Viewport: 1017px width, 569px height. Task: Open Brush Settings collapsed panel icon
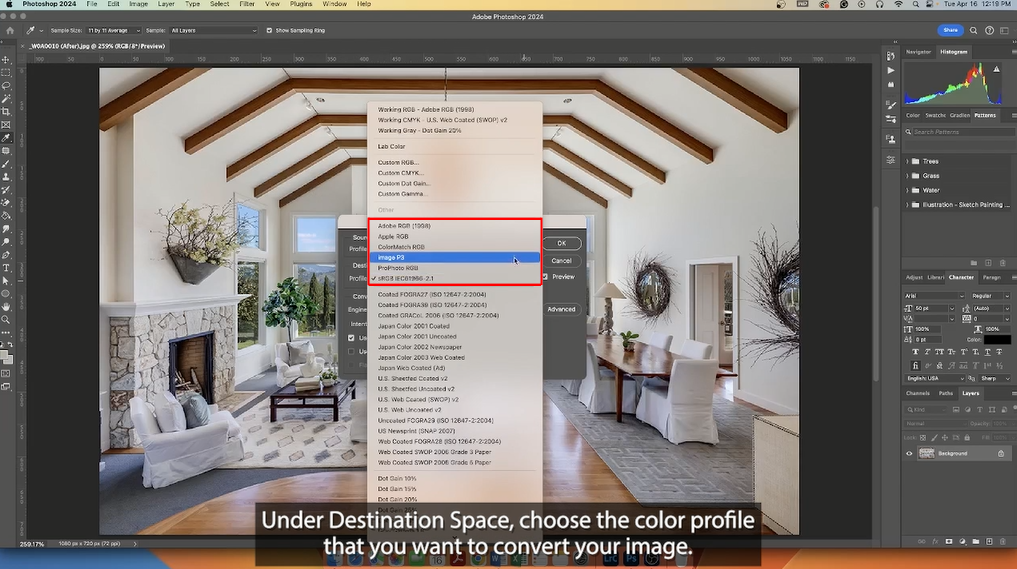pyautogui.click(x=891, y=104)
